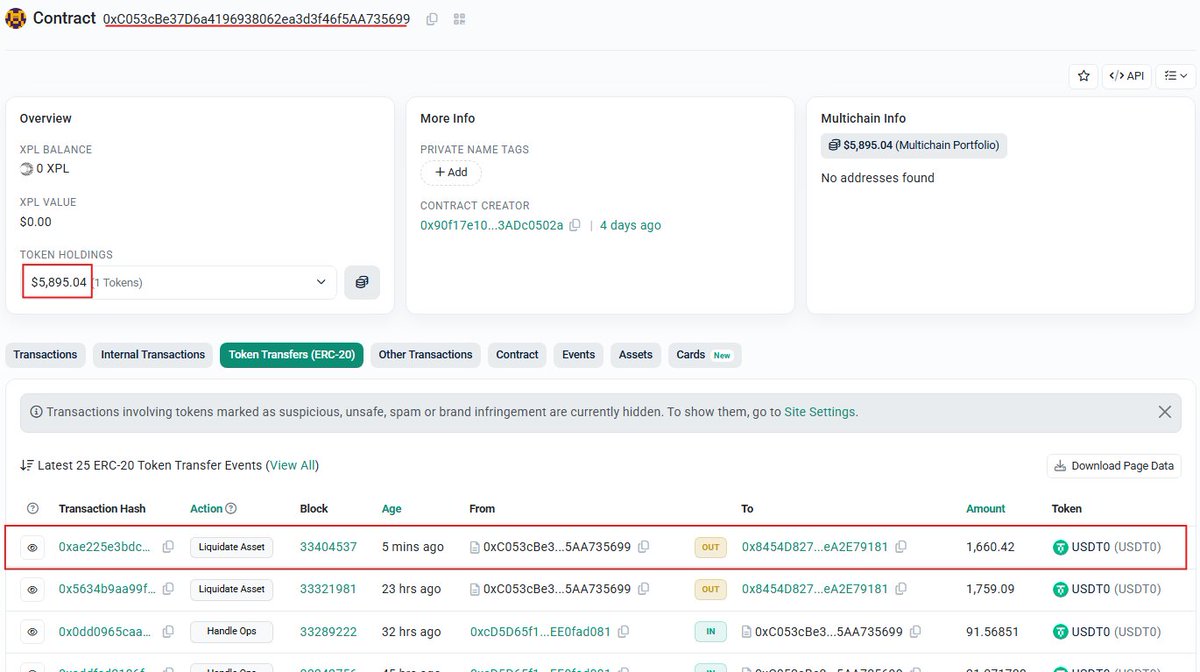Add a private name tag

pos(451,172)
